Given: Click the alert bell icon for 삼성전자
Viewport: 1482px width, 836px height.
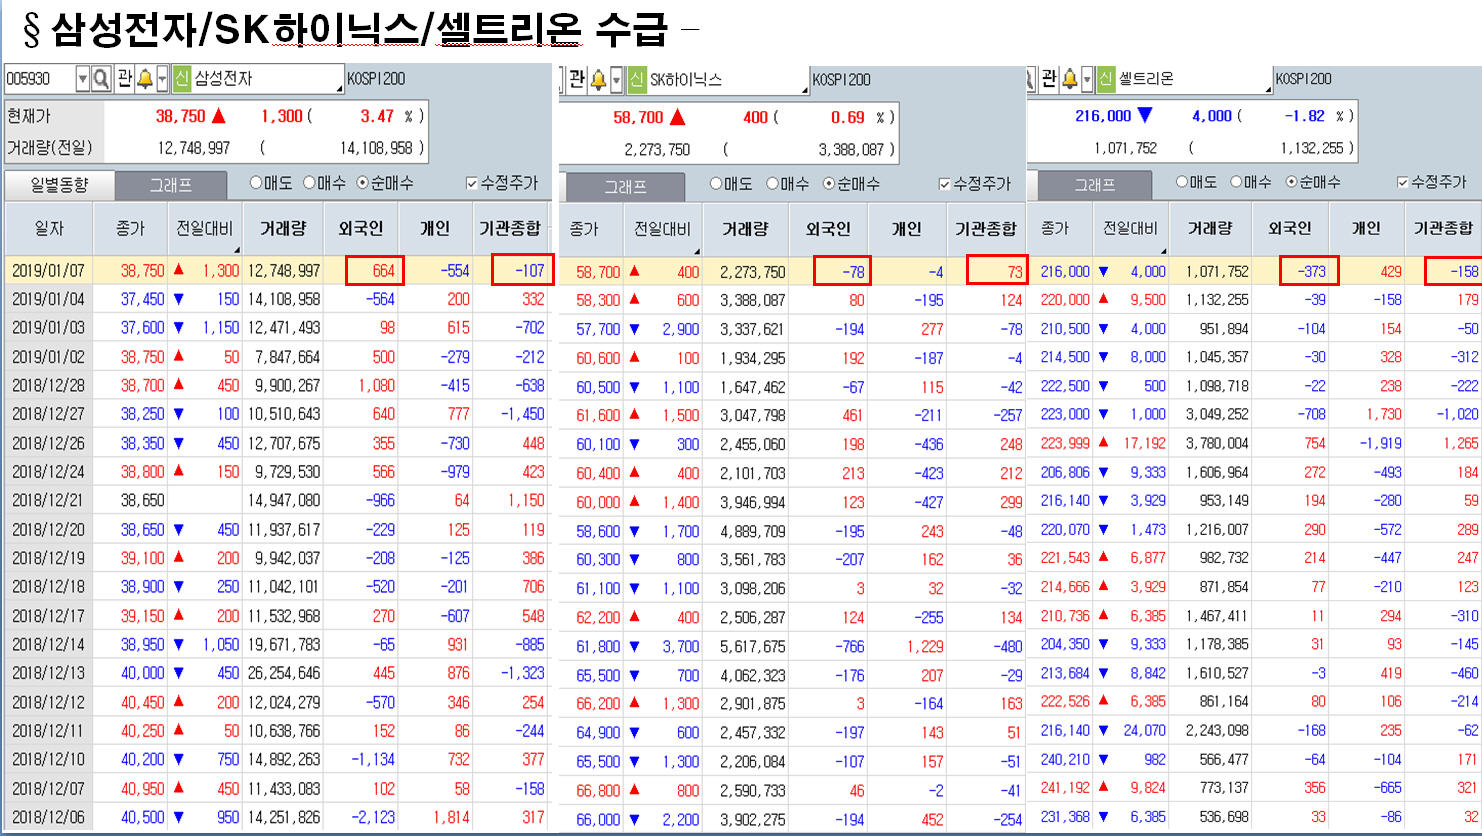Looking at the screenshot, I should (145, 78).
